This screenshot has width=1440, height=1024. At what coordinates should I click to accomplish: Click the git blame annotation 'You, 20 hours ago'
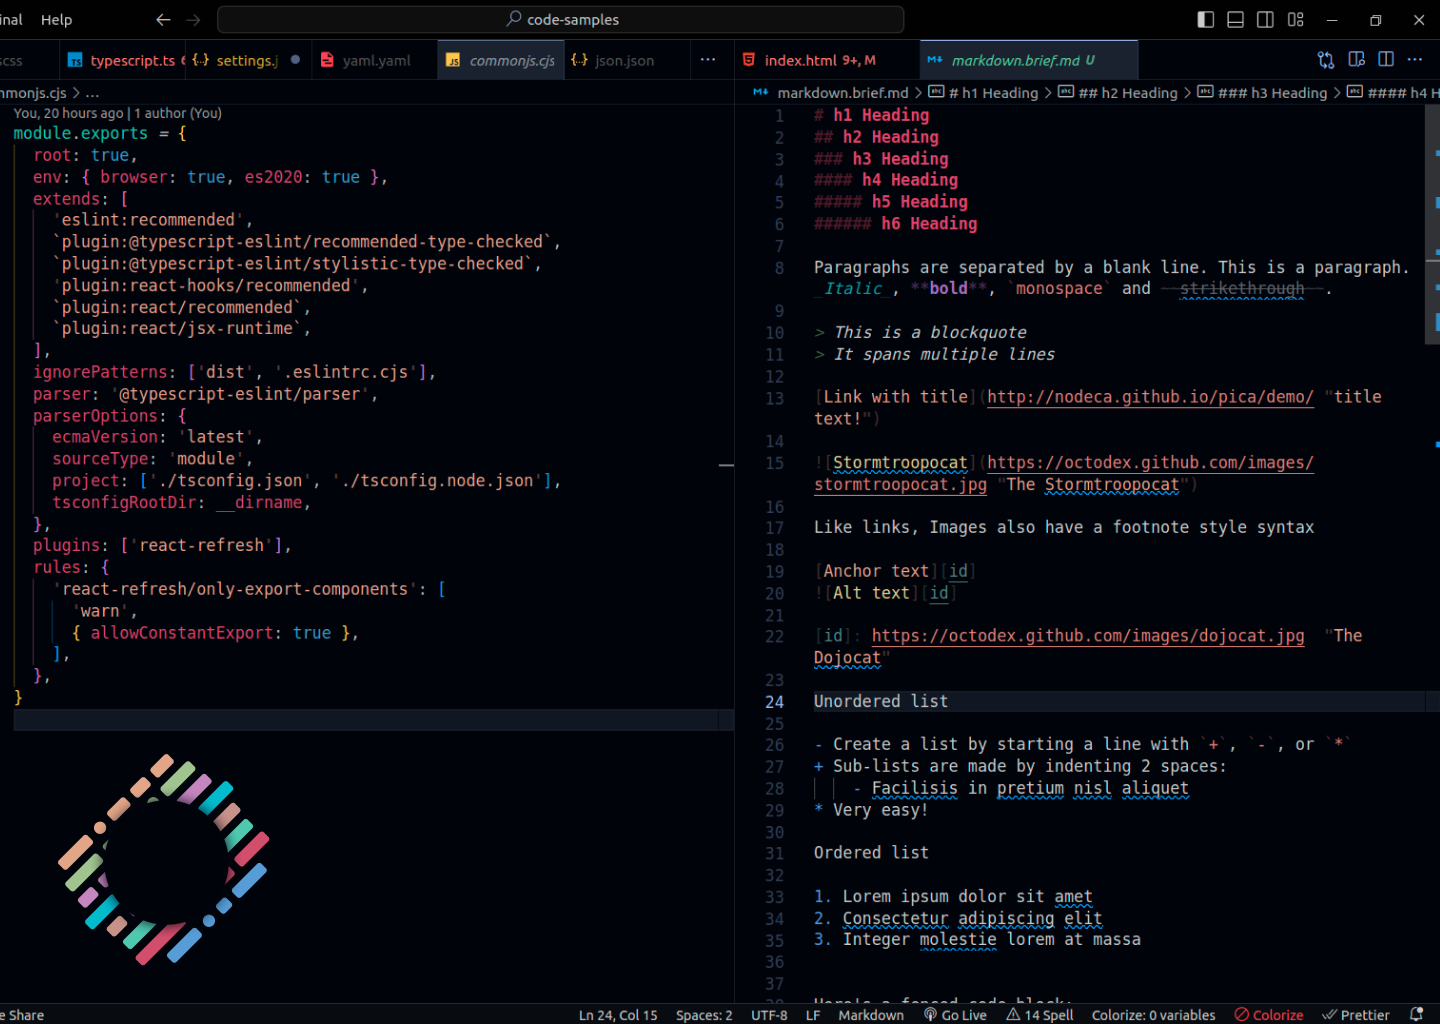[x=69, y=113]
